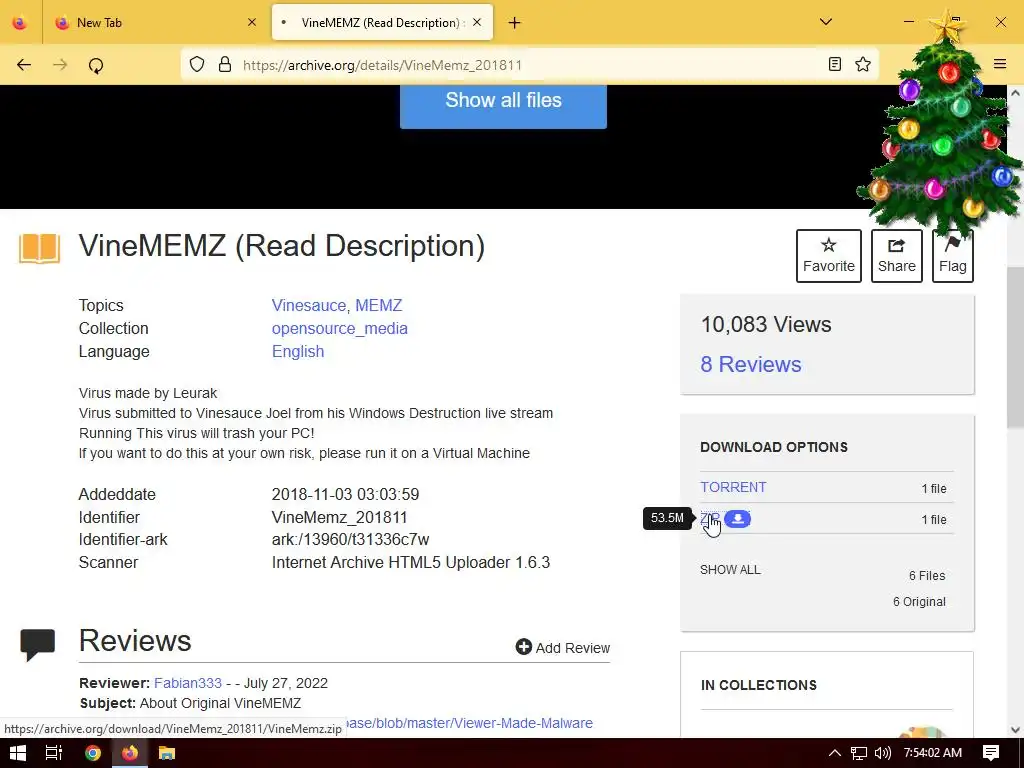This screenshot has height=768, width=1024.
Task: Expand the list all tabs chevron
Action: [x=825, y=22]
